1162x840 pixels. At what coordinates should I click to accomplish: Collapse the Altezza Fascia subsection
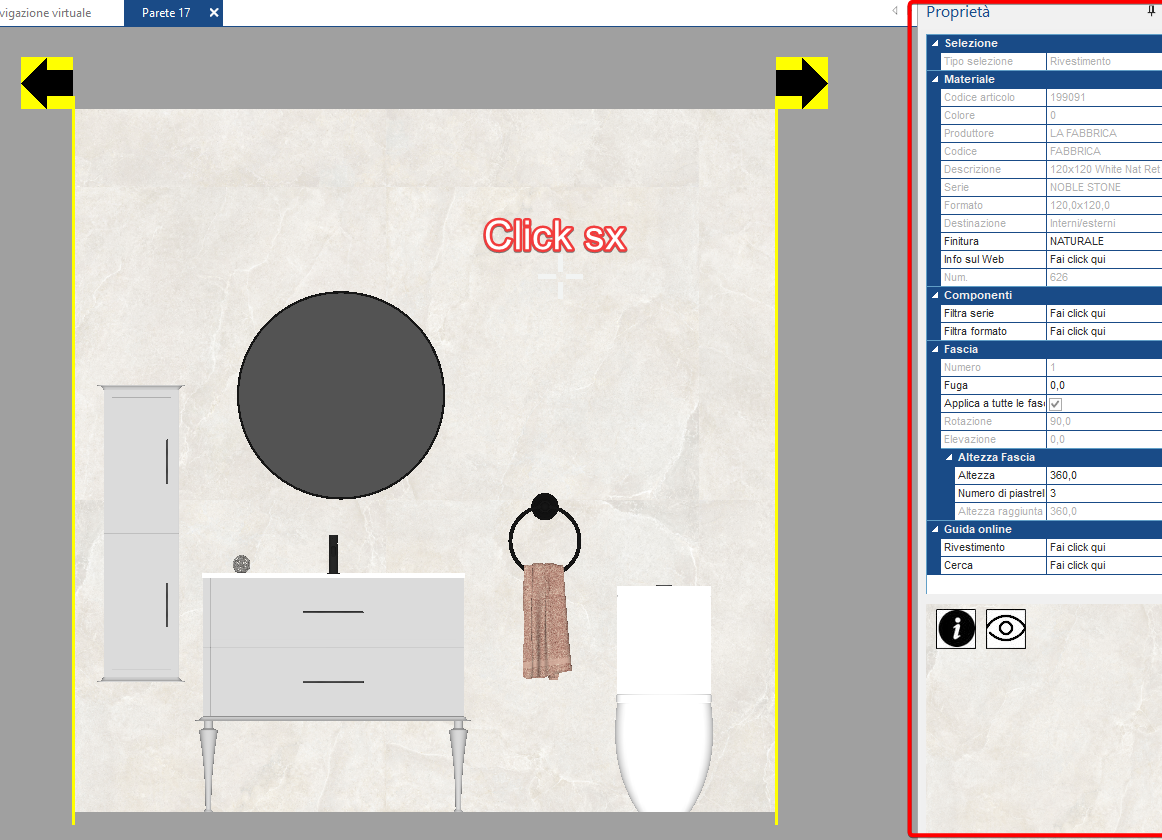(x=949, y=457)
